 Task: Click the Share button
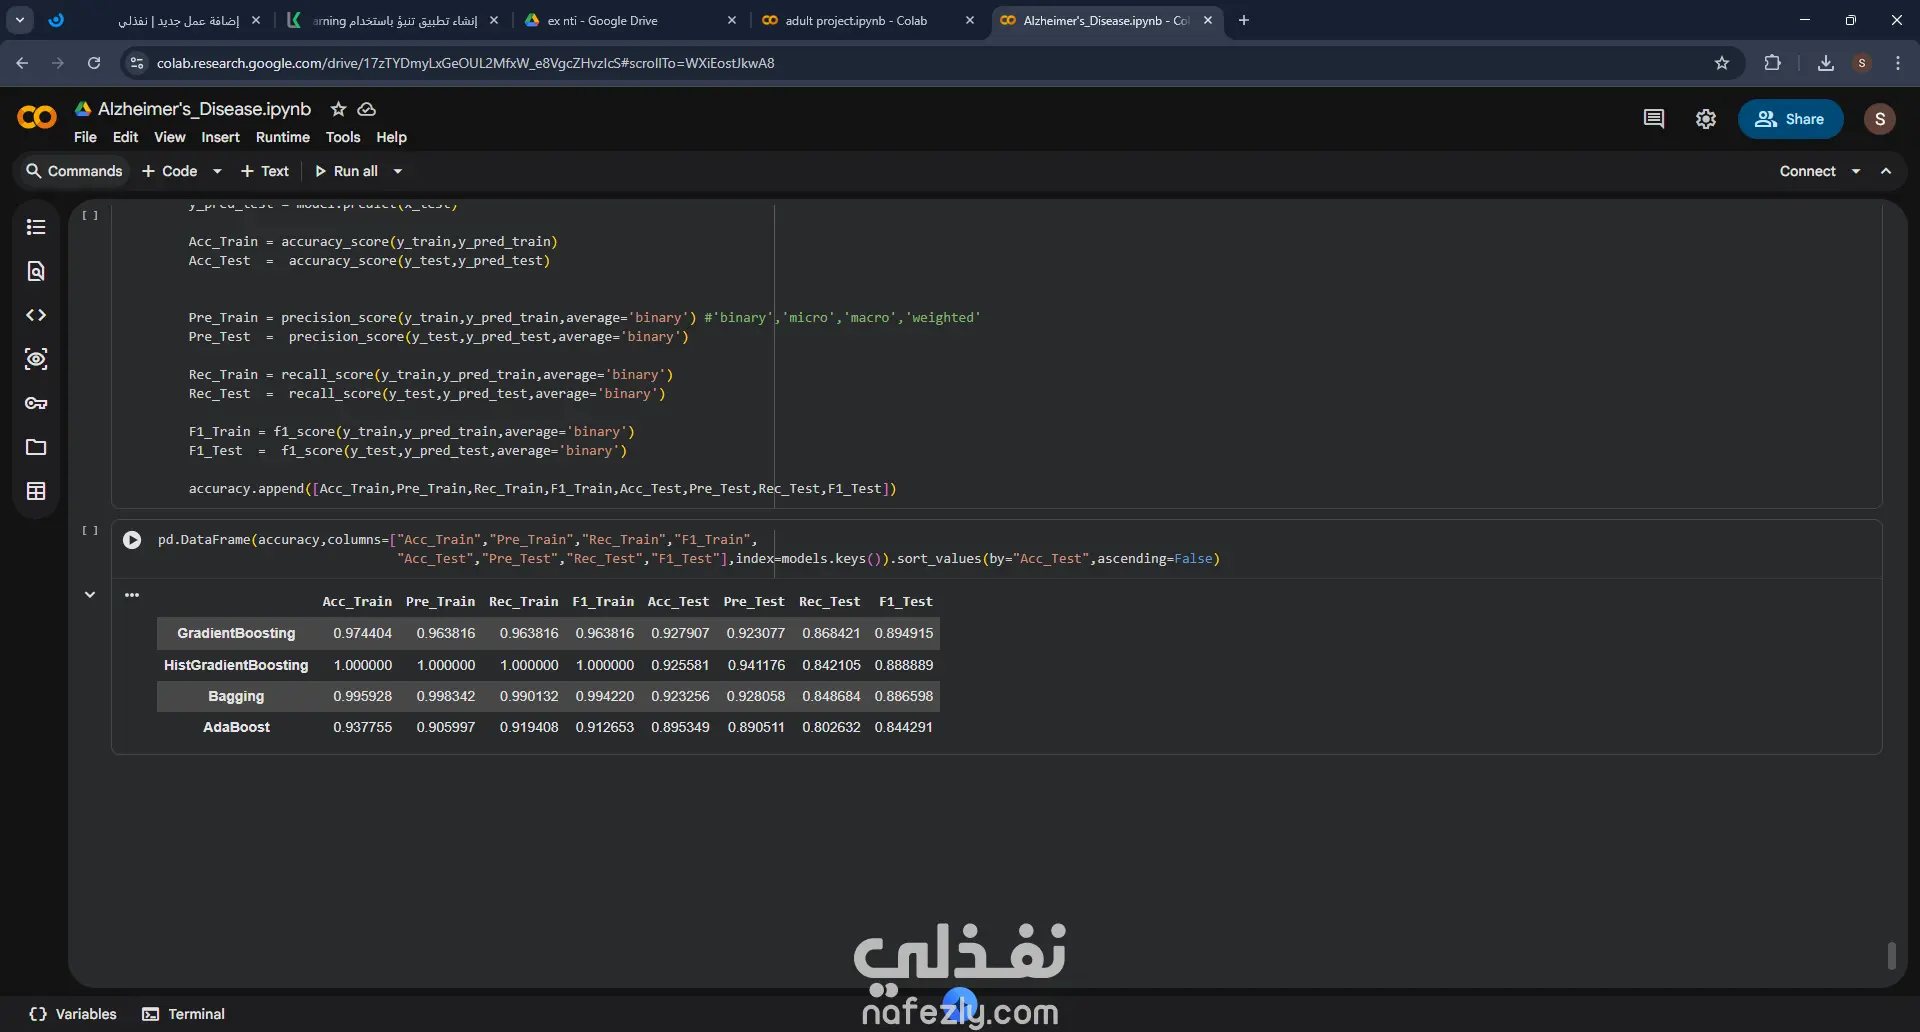1790,119
